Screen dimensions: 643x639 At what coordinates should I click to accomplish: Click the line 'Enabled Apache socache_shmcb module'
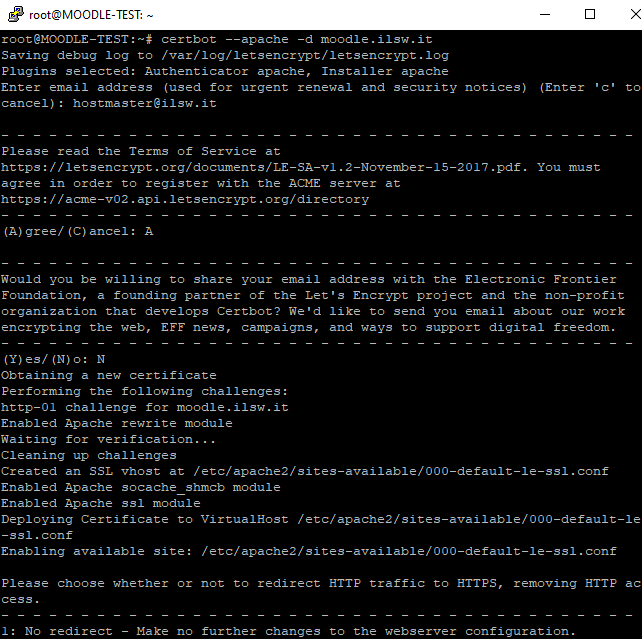click(141, 487)
